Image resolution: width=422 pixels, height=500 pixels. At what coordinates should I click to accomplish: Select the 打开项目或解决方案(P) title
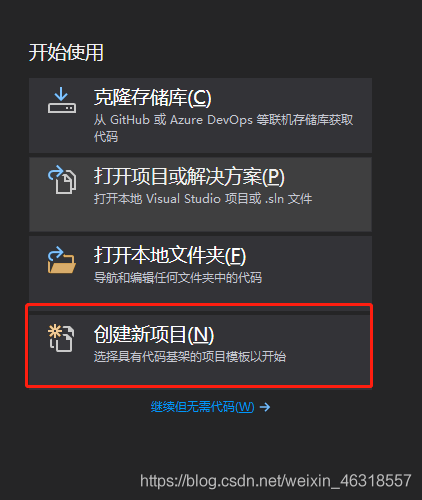pos(189,176)
